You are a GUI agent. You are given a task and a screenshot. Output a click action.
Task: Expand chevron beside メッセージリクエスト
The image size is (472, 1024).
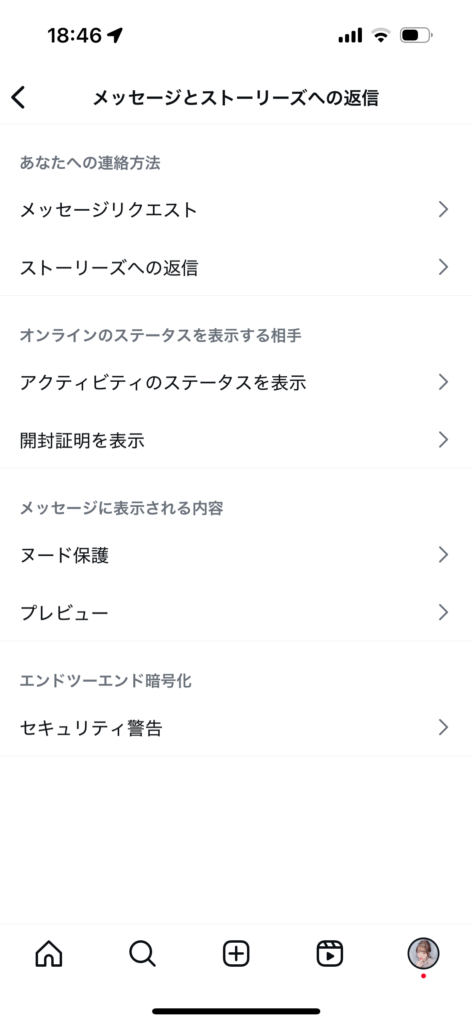click(443, 210)
